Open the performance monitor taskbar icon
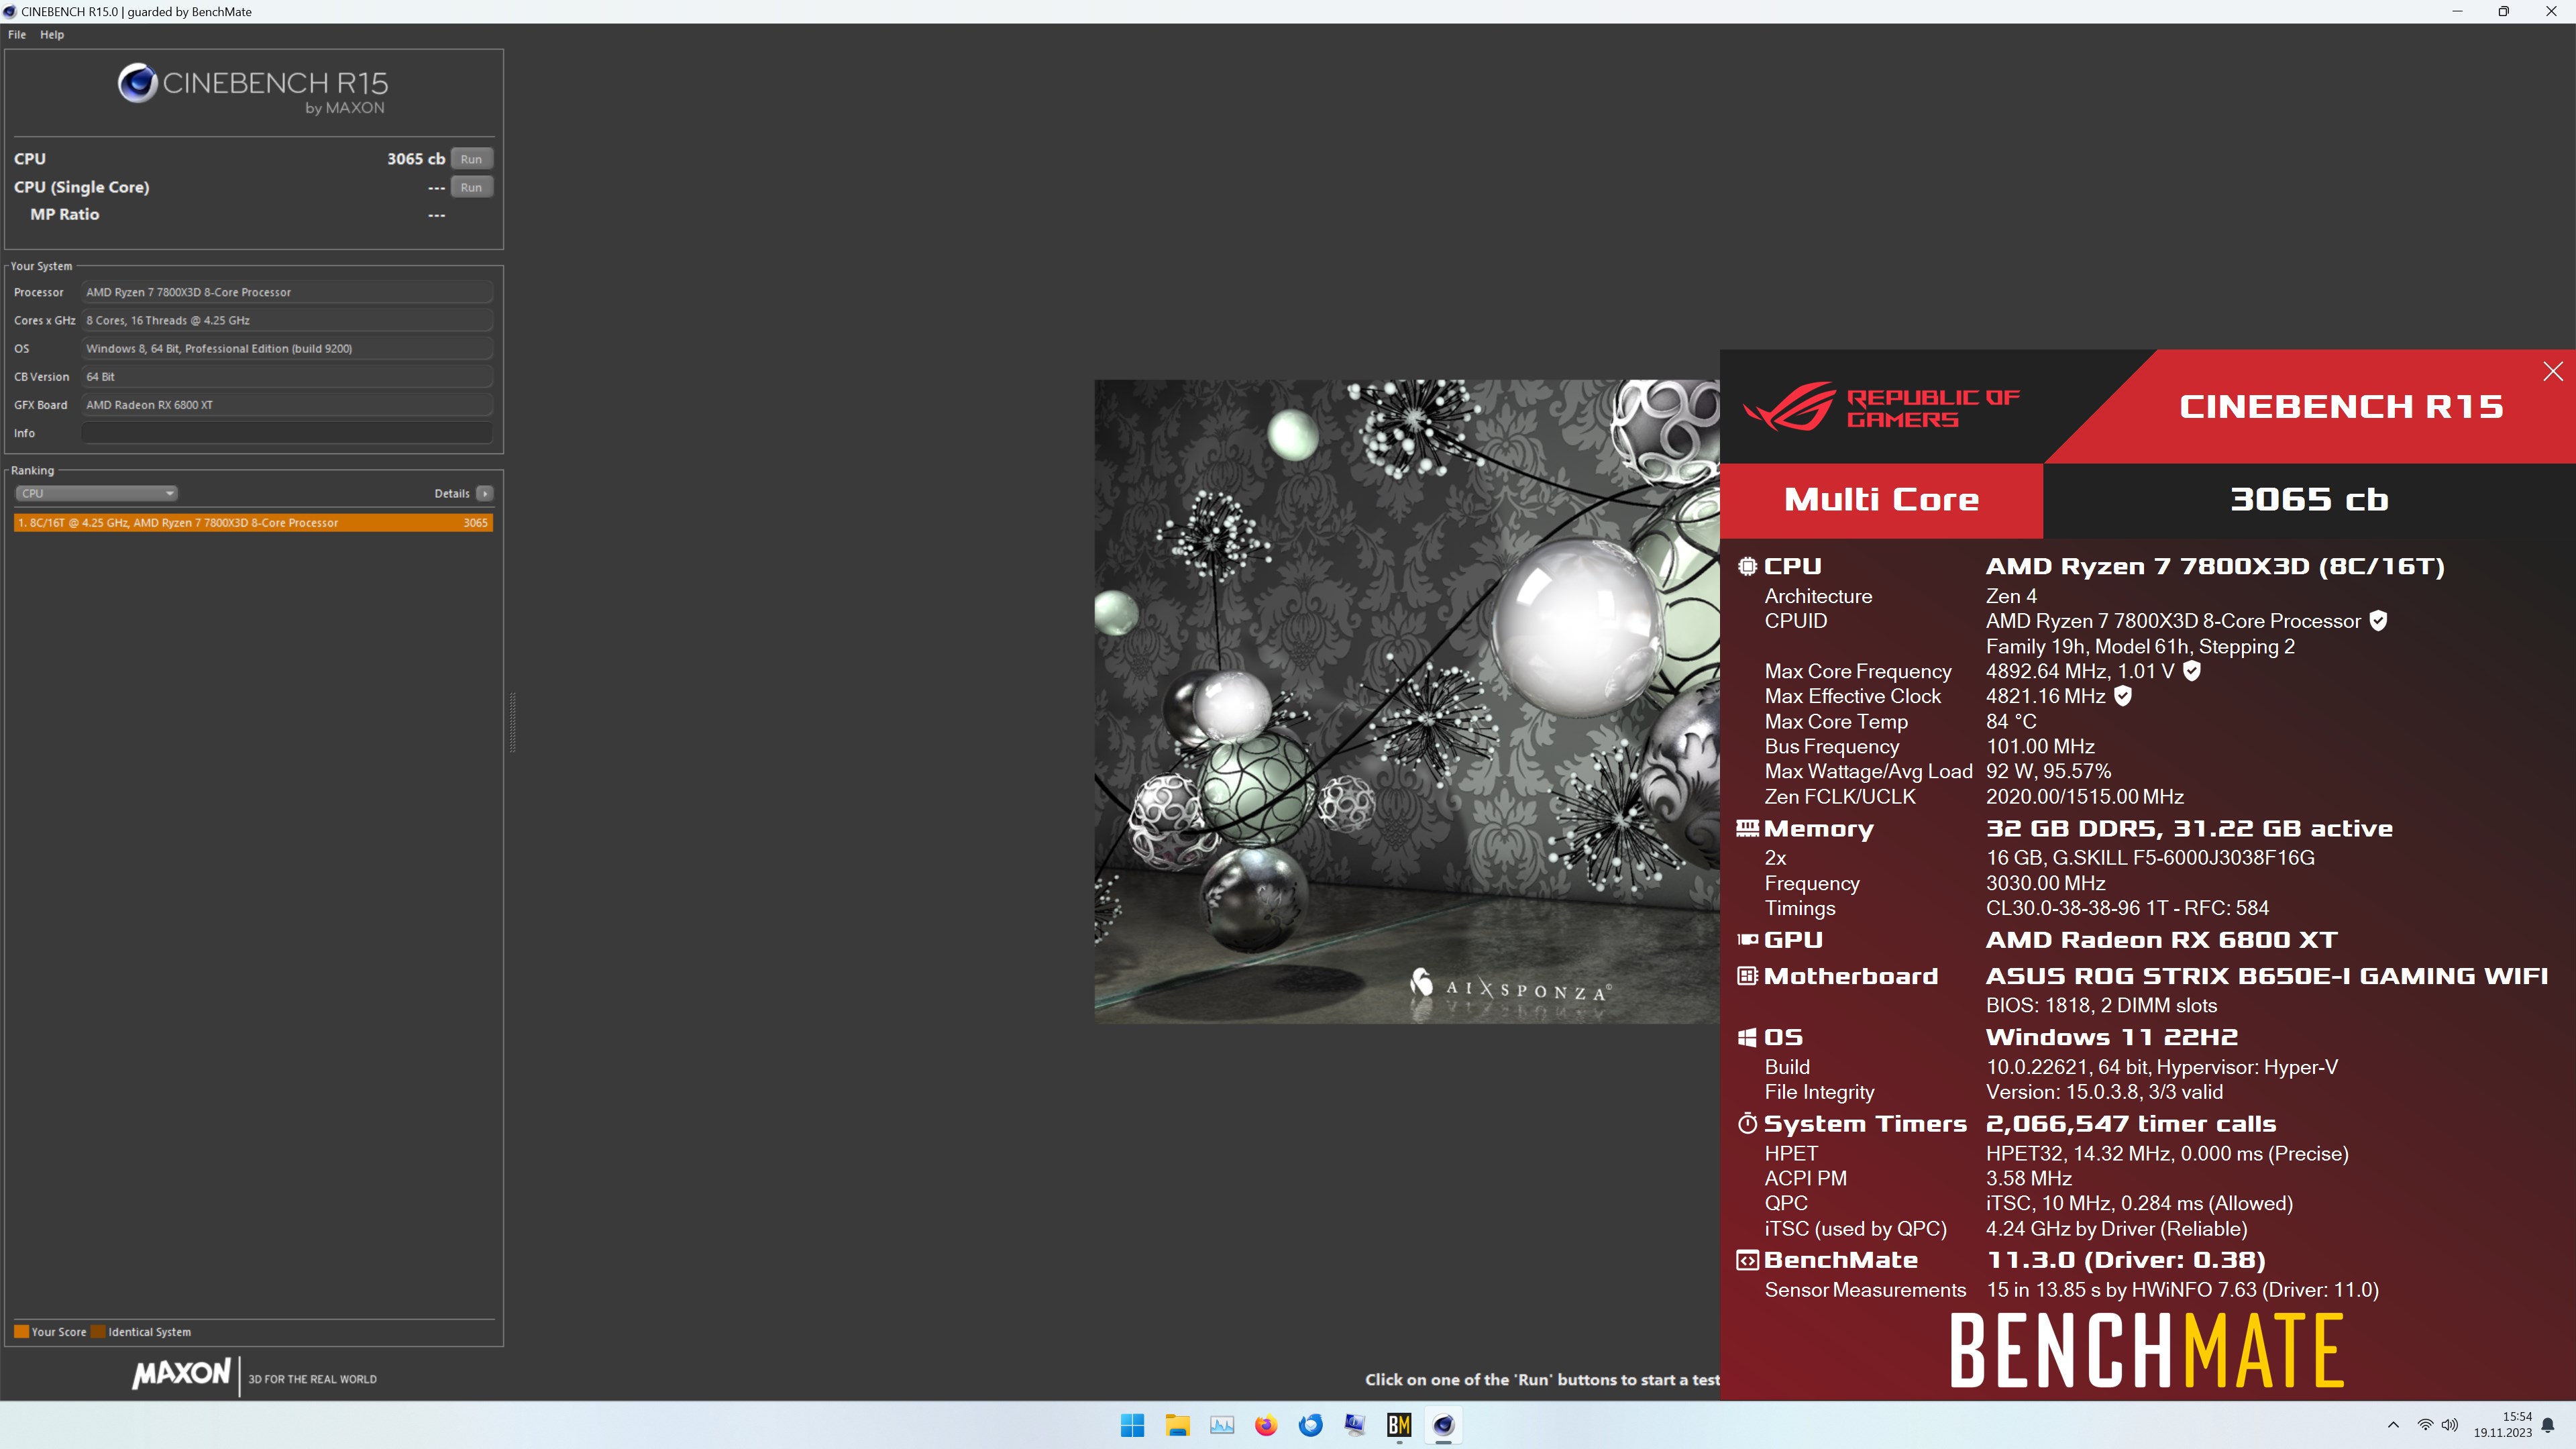This screenshot has width=2576, height=1449. click(1222, 1425)
